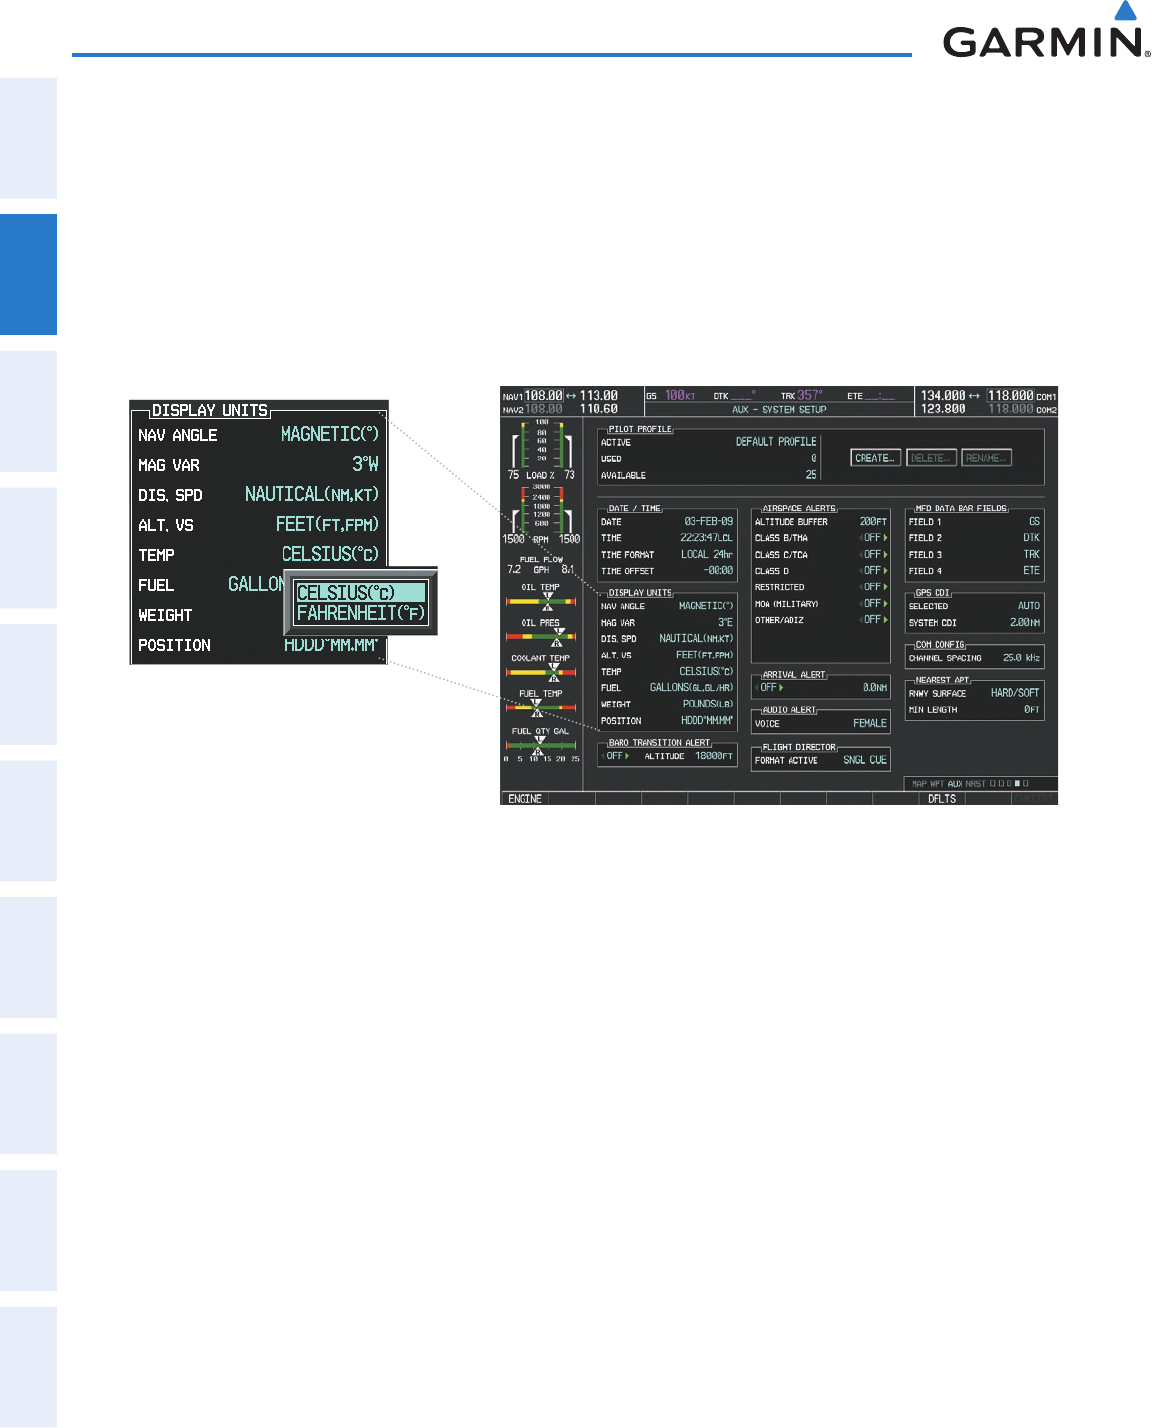Select the RPM engine gauge
This screenshot has width=1152, height=1428.
541,514
